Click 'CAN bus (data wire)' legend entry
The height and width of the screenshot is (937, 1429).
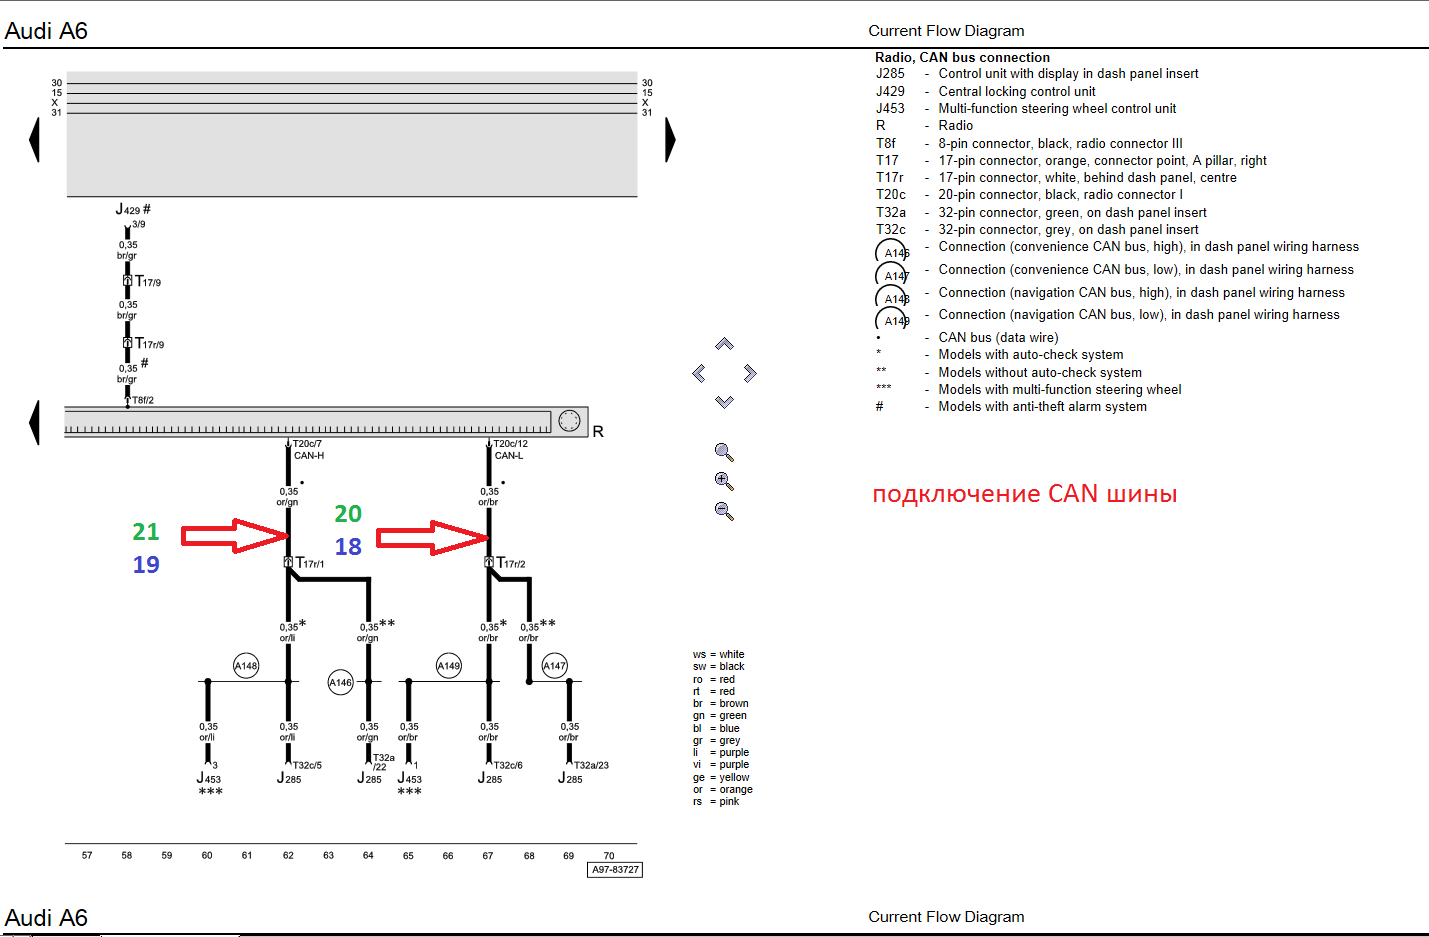click(x=998, y=337)
